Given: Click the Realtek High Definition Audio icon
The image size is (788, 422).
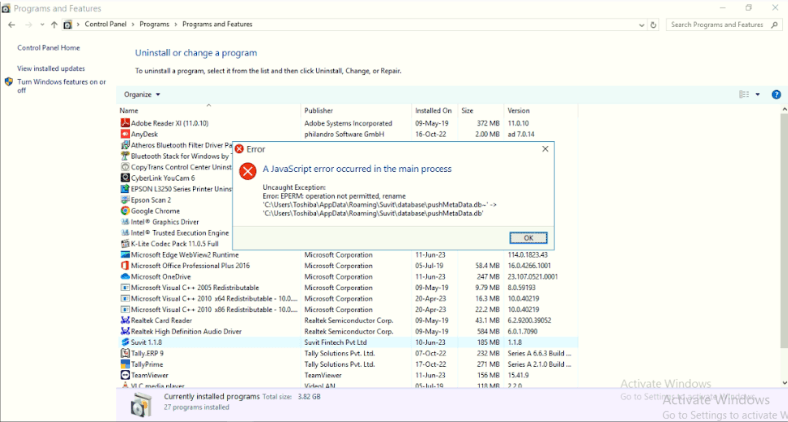Looking at the screenshot, I should [125, 332].
